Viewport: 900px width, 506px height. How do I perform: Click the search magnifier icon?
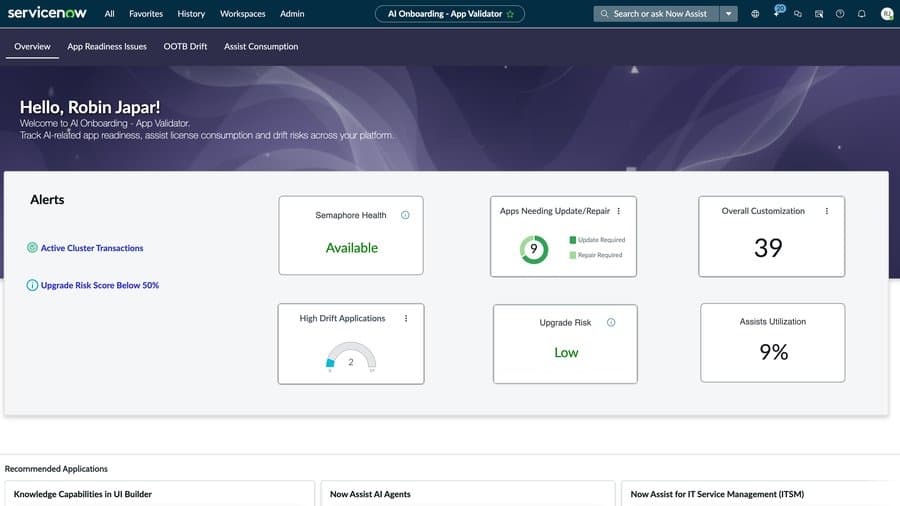point(604,14)
